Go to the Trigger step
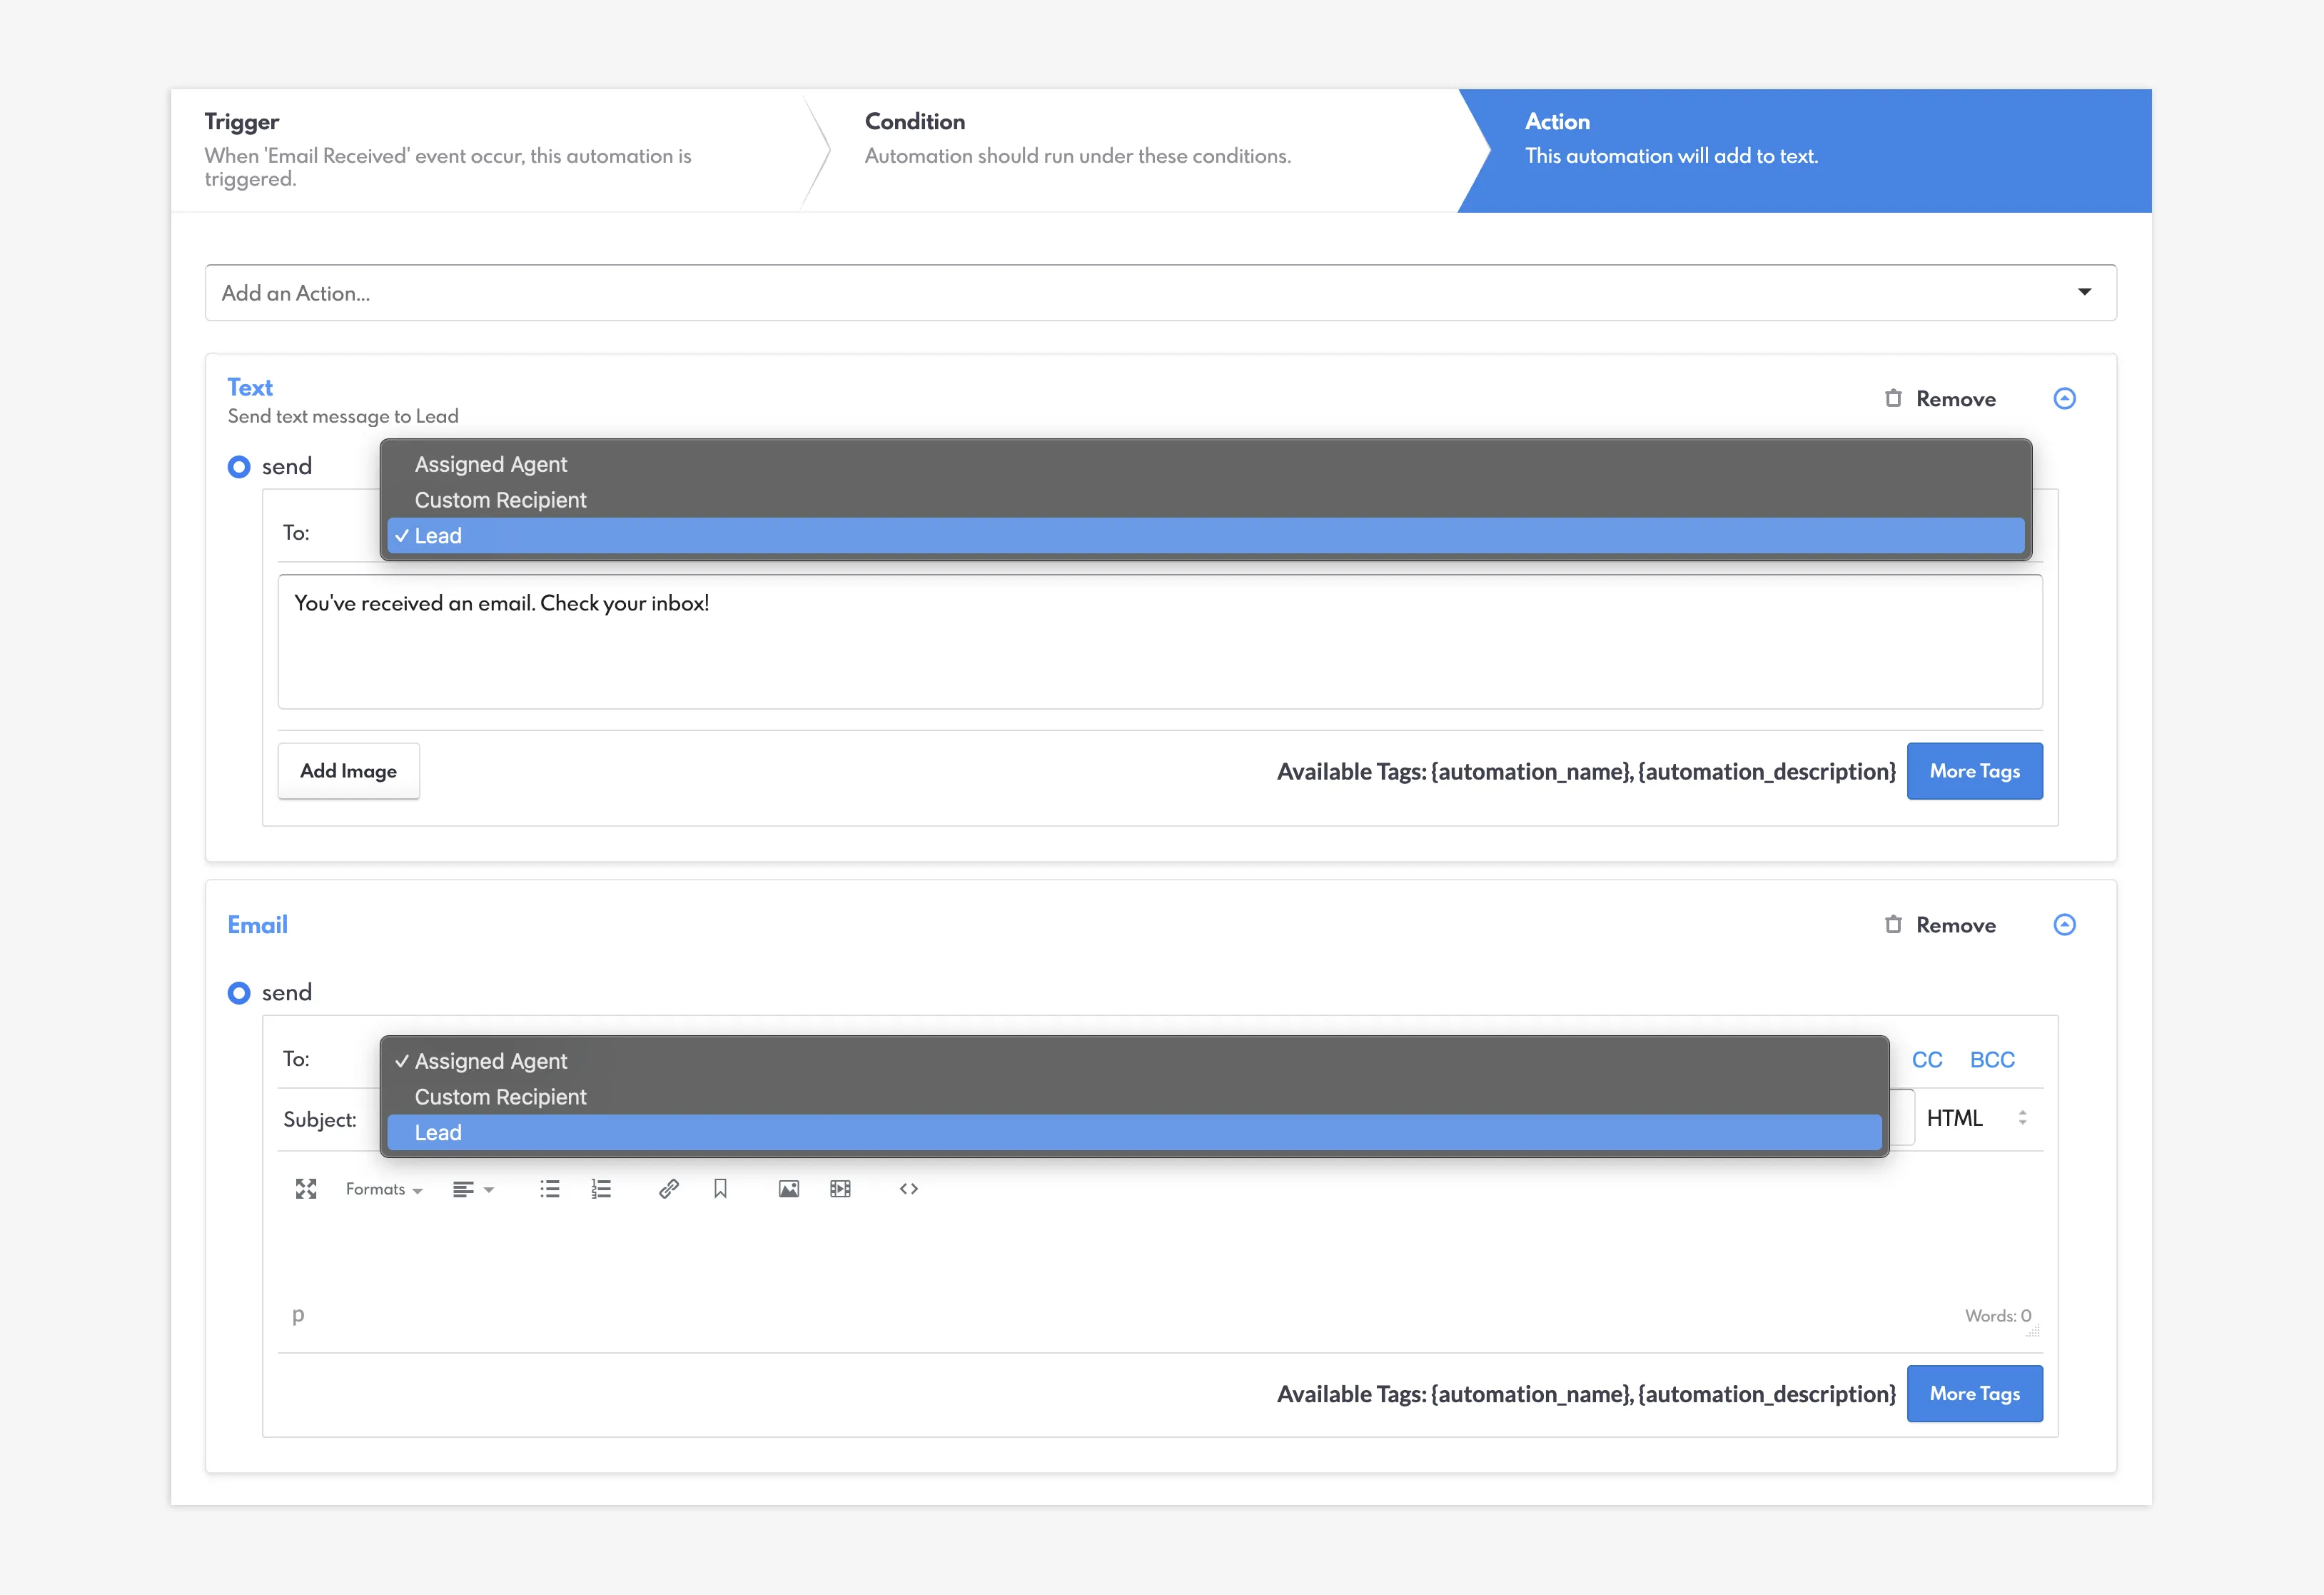This screenshot has height=1595, width=2324. coord(486,150)
